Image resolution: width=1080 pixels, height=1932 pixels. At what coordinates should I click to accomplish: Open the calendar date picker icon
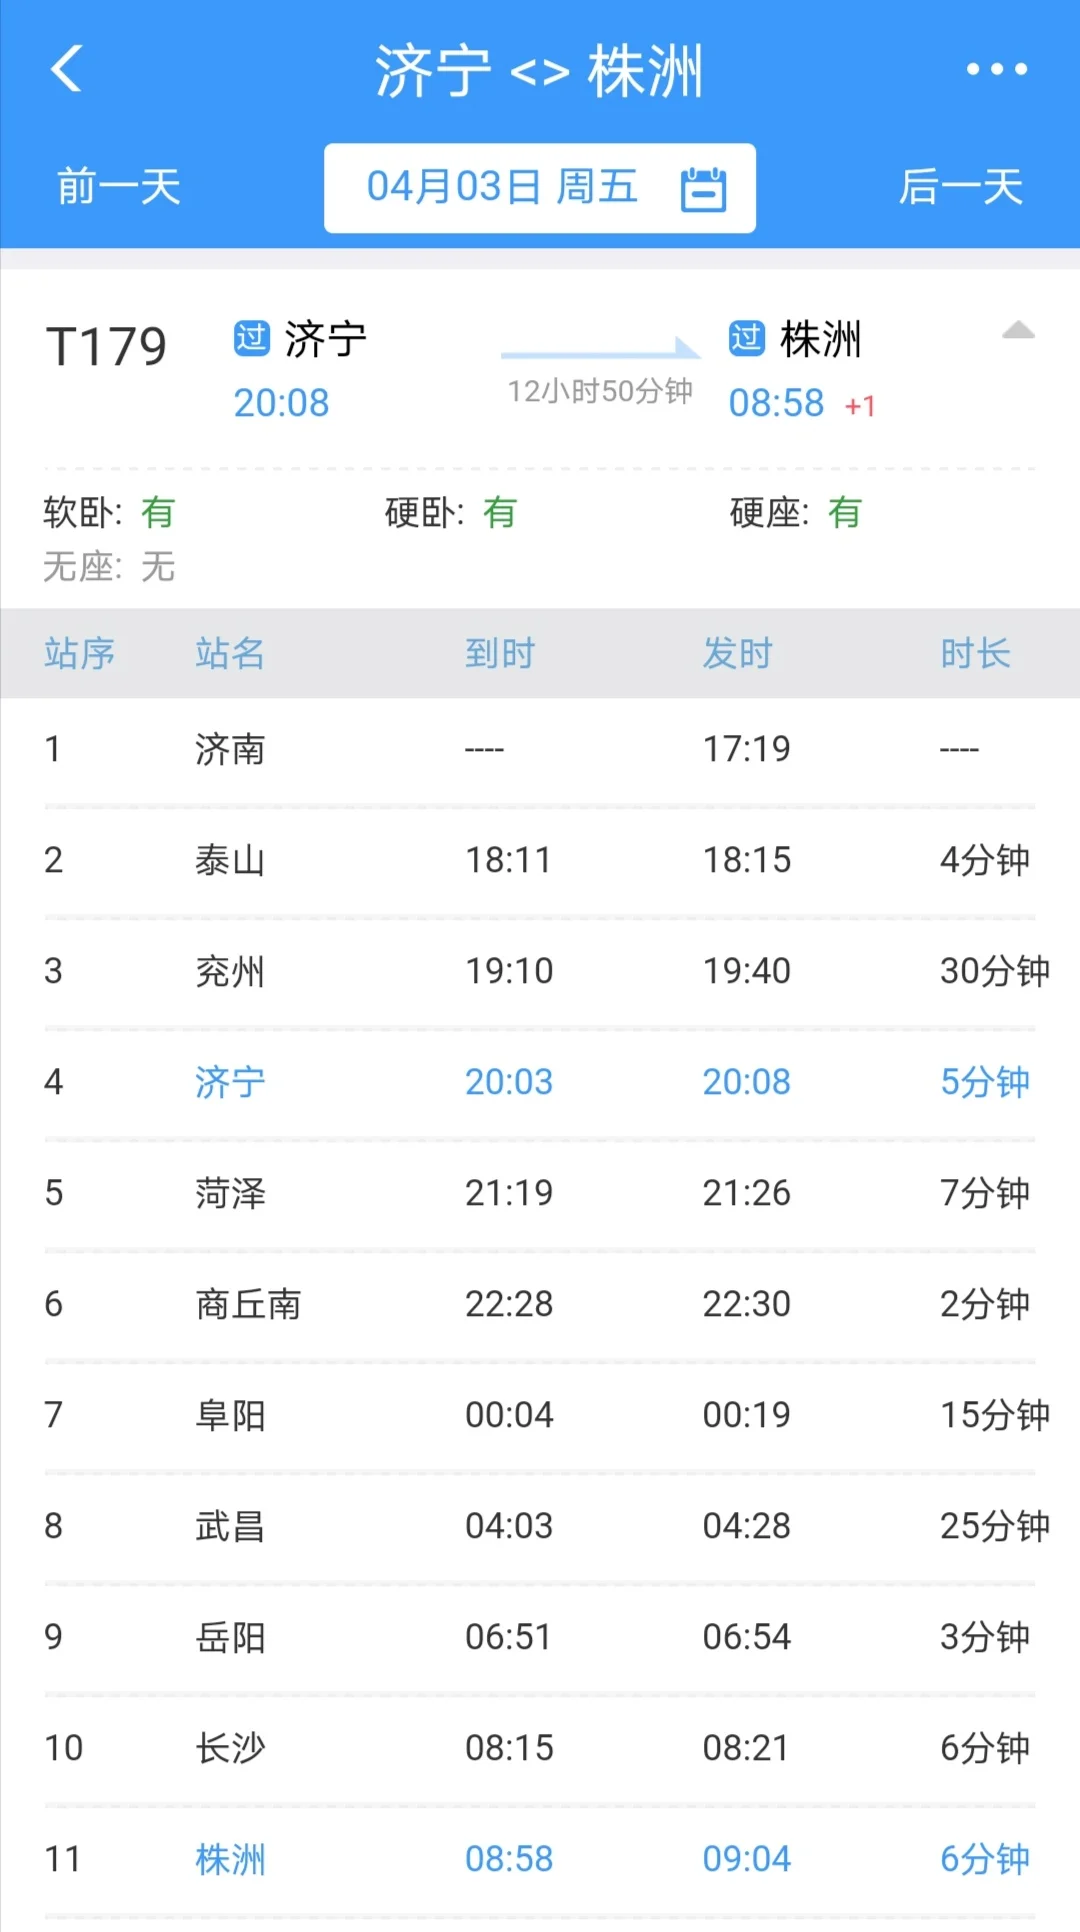pos(703,187)
